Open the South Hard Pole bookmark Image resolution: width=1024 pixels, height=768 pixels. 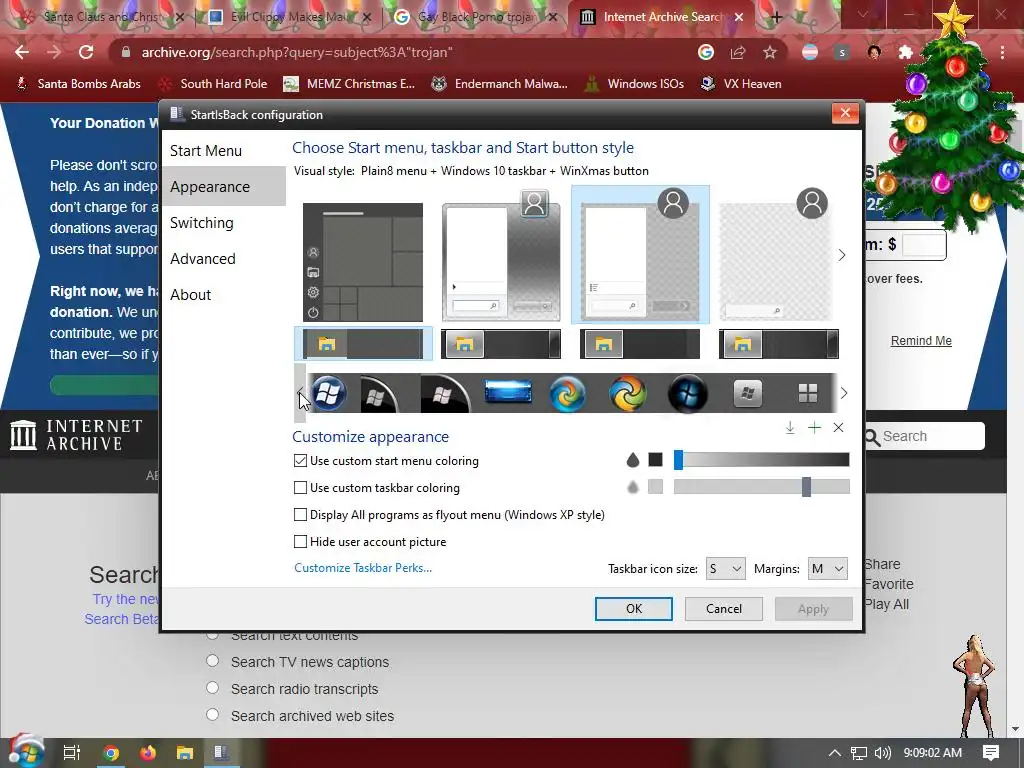point(214,84)
